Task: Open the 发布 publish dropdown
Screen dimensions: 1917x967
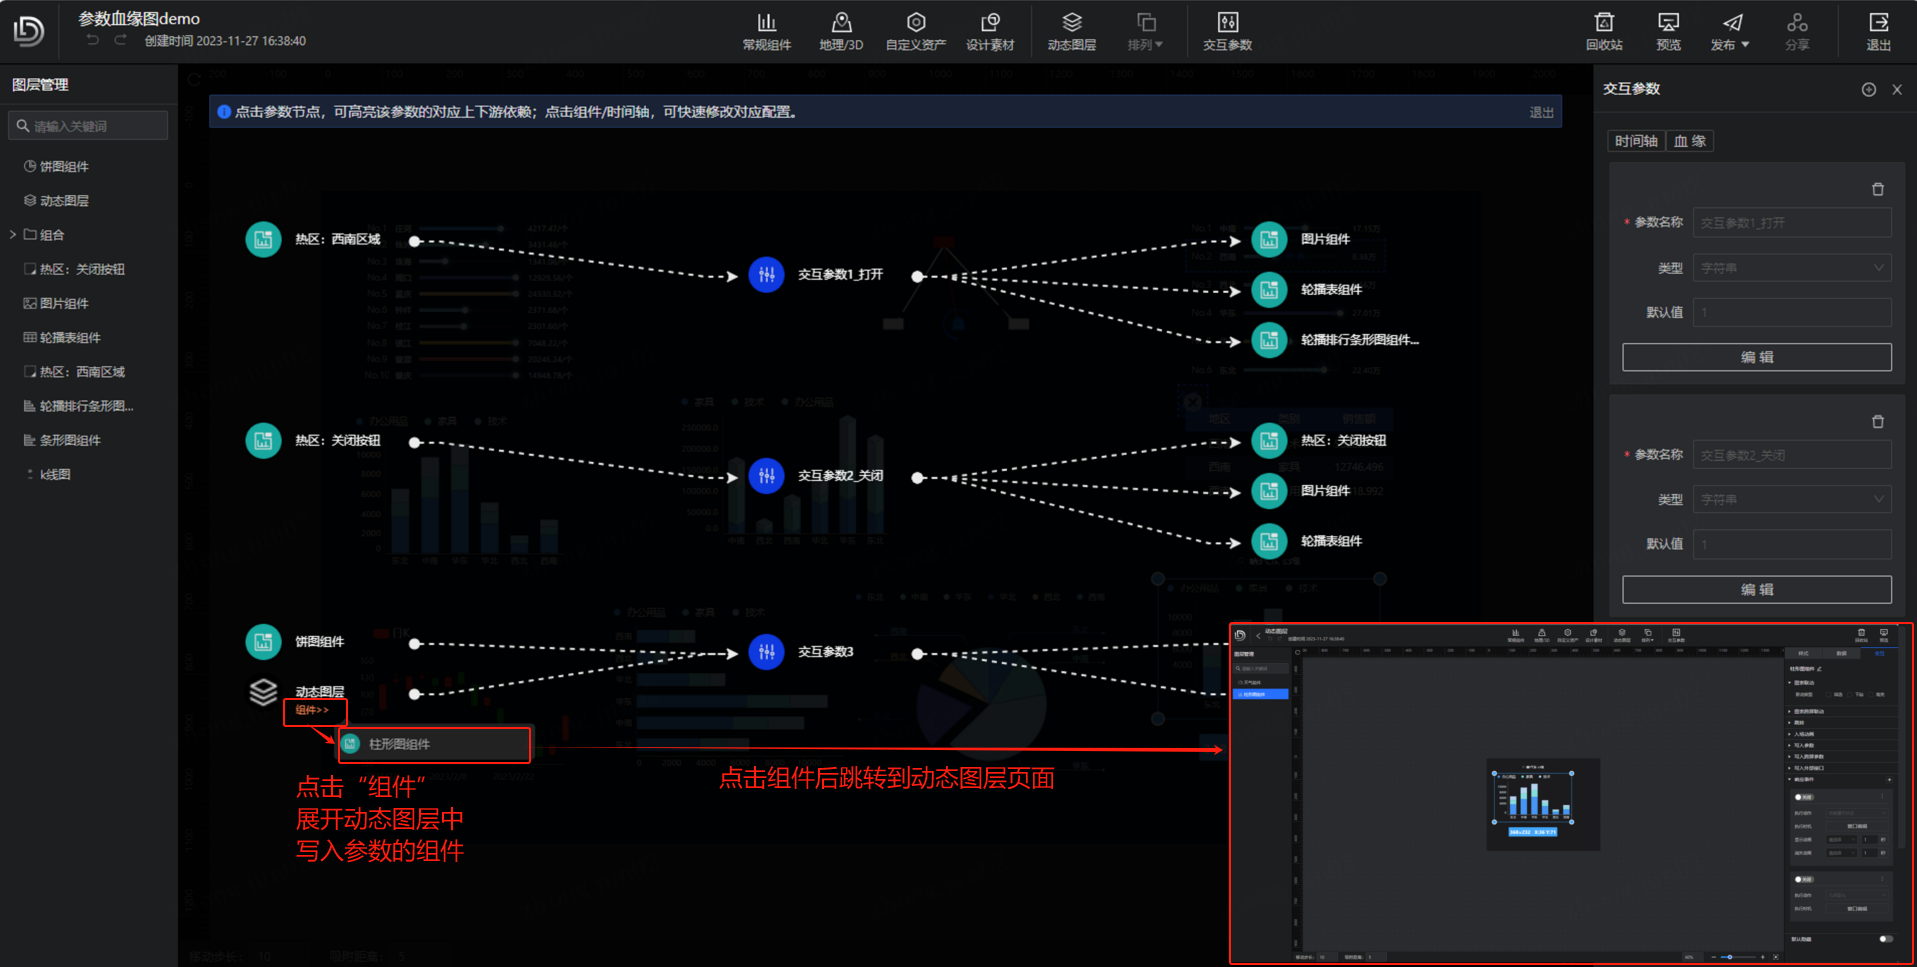Action: pyautogui.click(x=1730, y=31)
